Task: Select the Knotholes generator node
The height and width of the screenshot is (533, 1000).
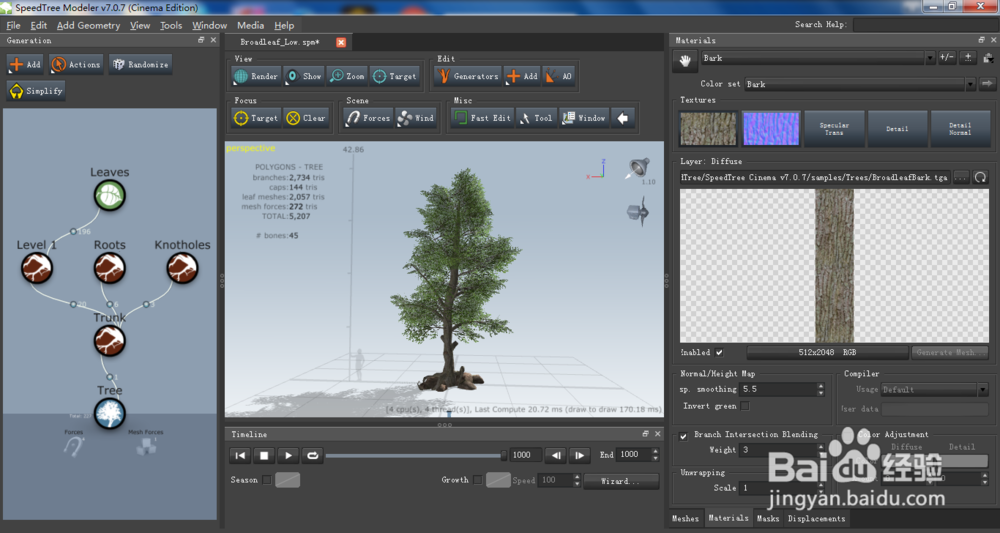Action: 182,268
